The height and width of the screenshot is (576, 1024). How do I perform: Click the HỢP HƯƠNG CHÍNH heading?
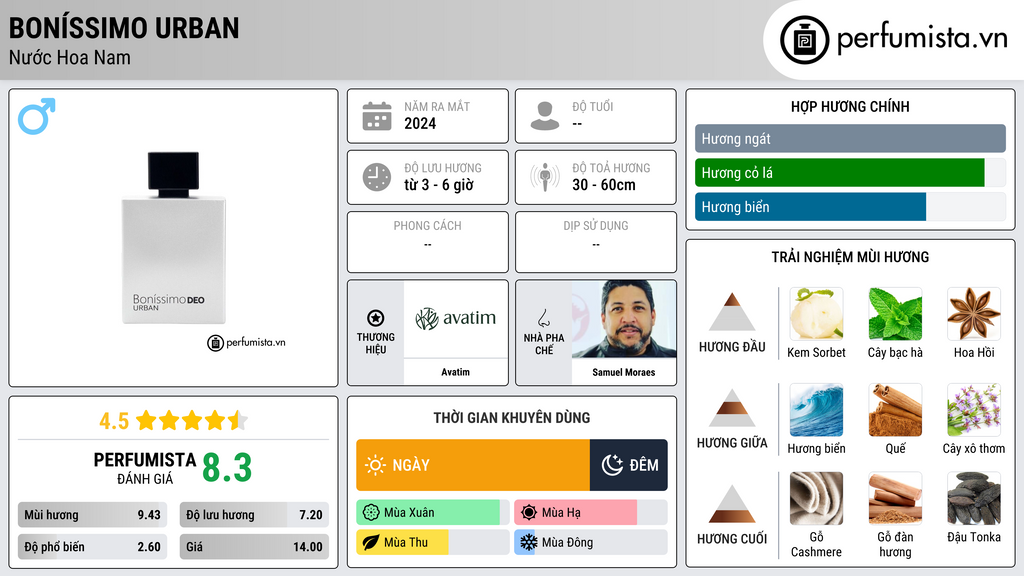coord(850,106)
